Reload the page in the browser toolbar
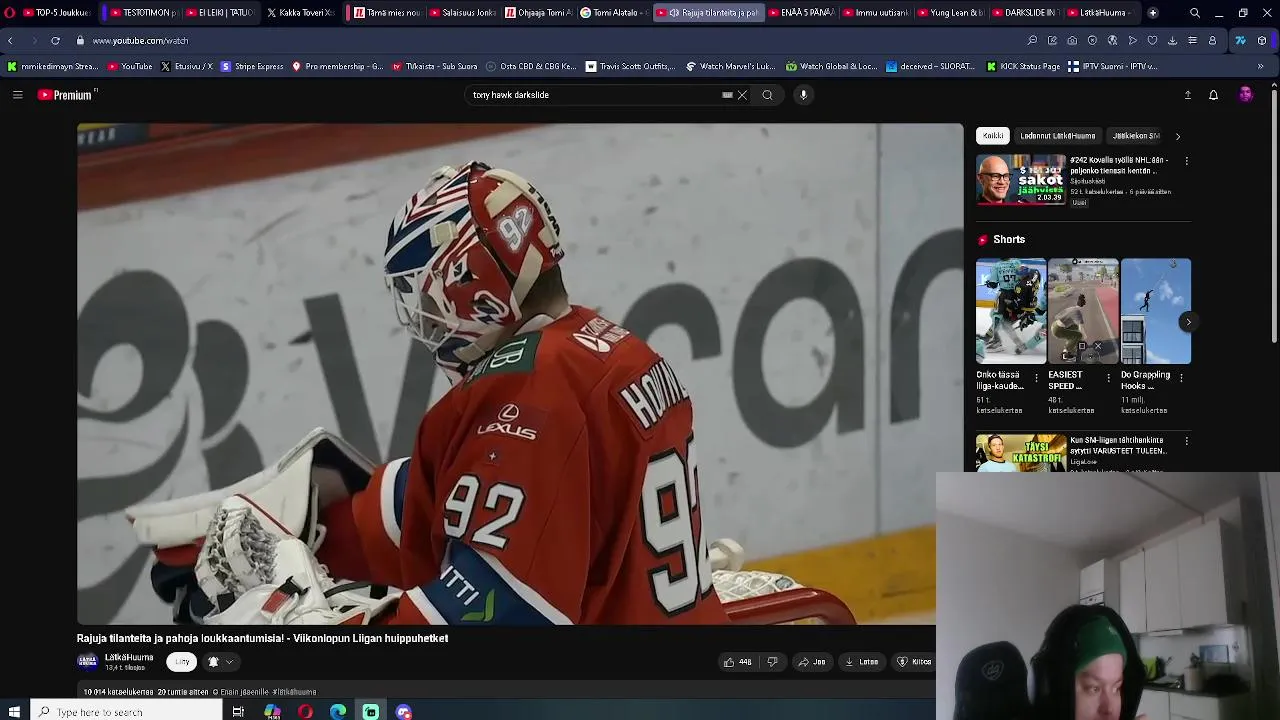 [x=55, y=41]
